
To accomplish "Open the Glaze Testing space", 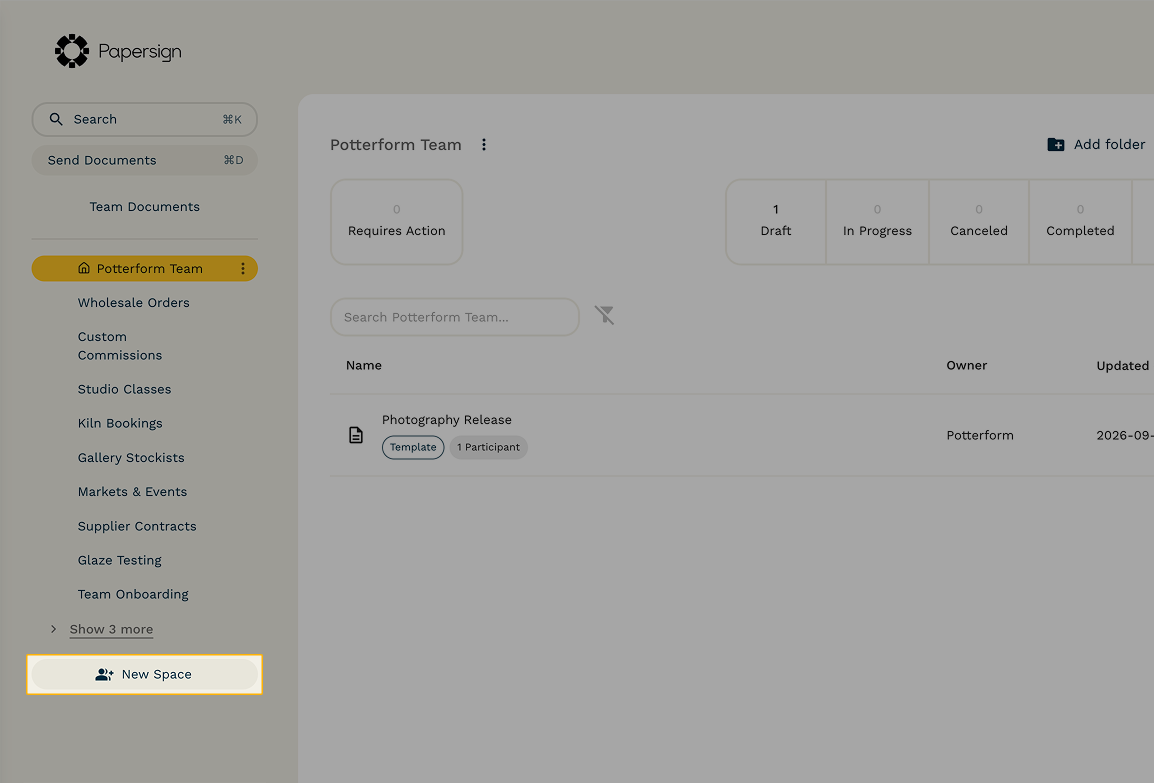I will point(120,560).
